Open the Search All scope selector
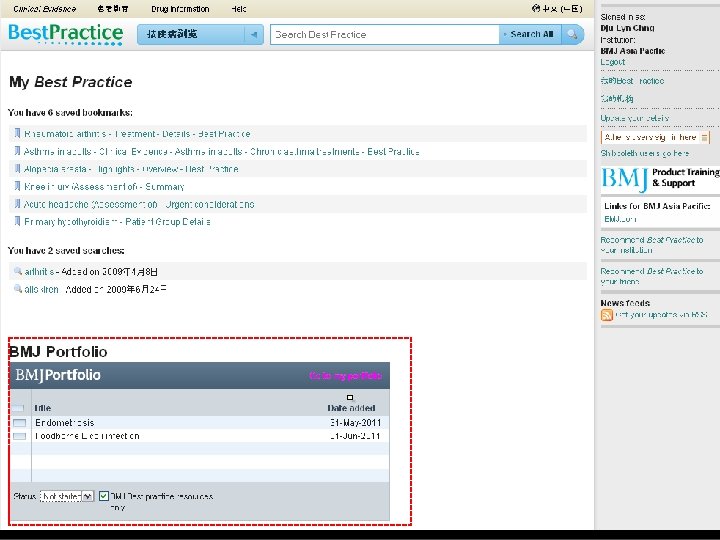The width and height of the screenshot is (720, 540). point(530,34)
